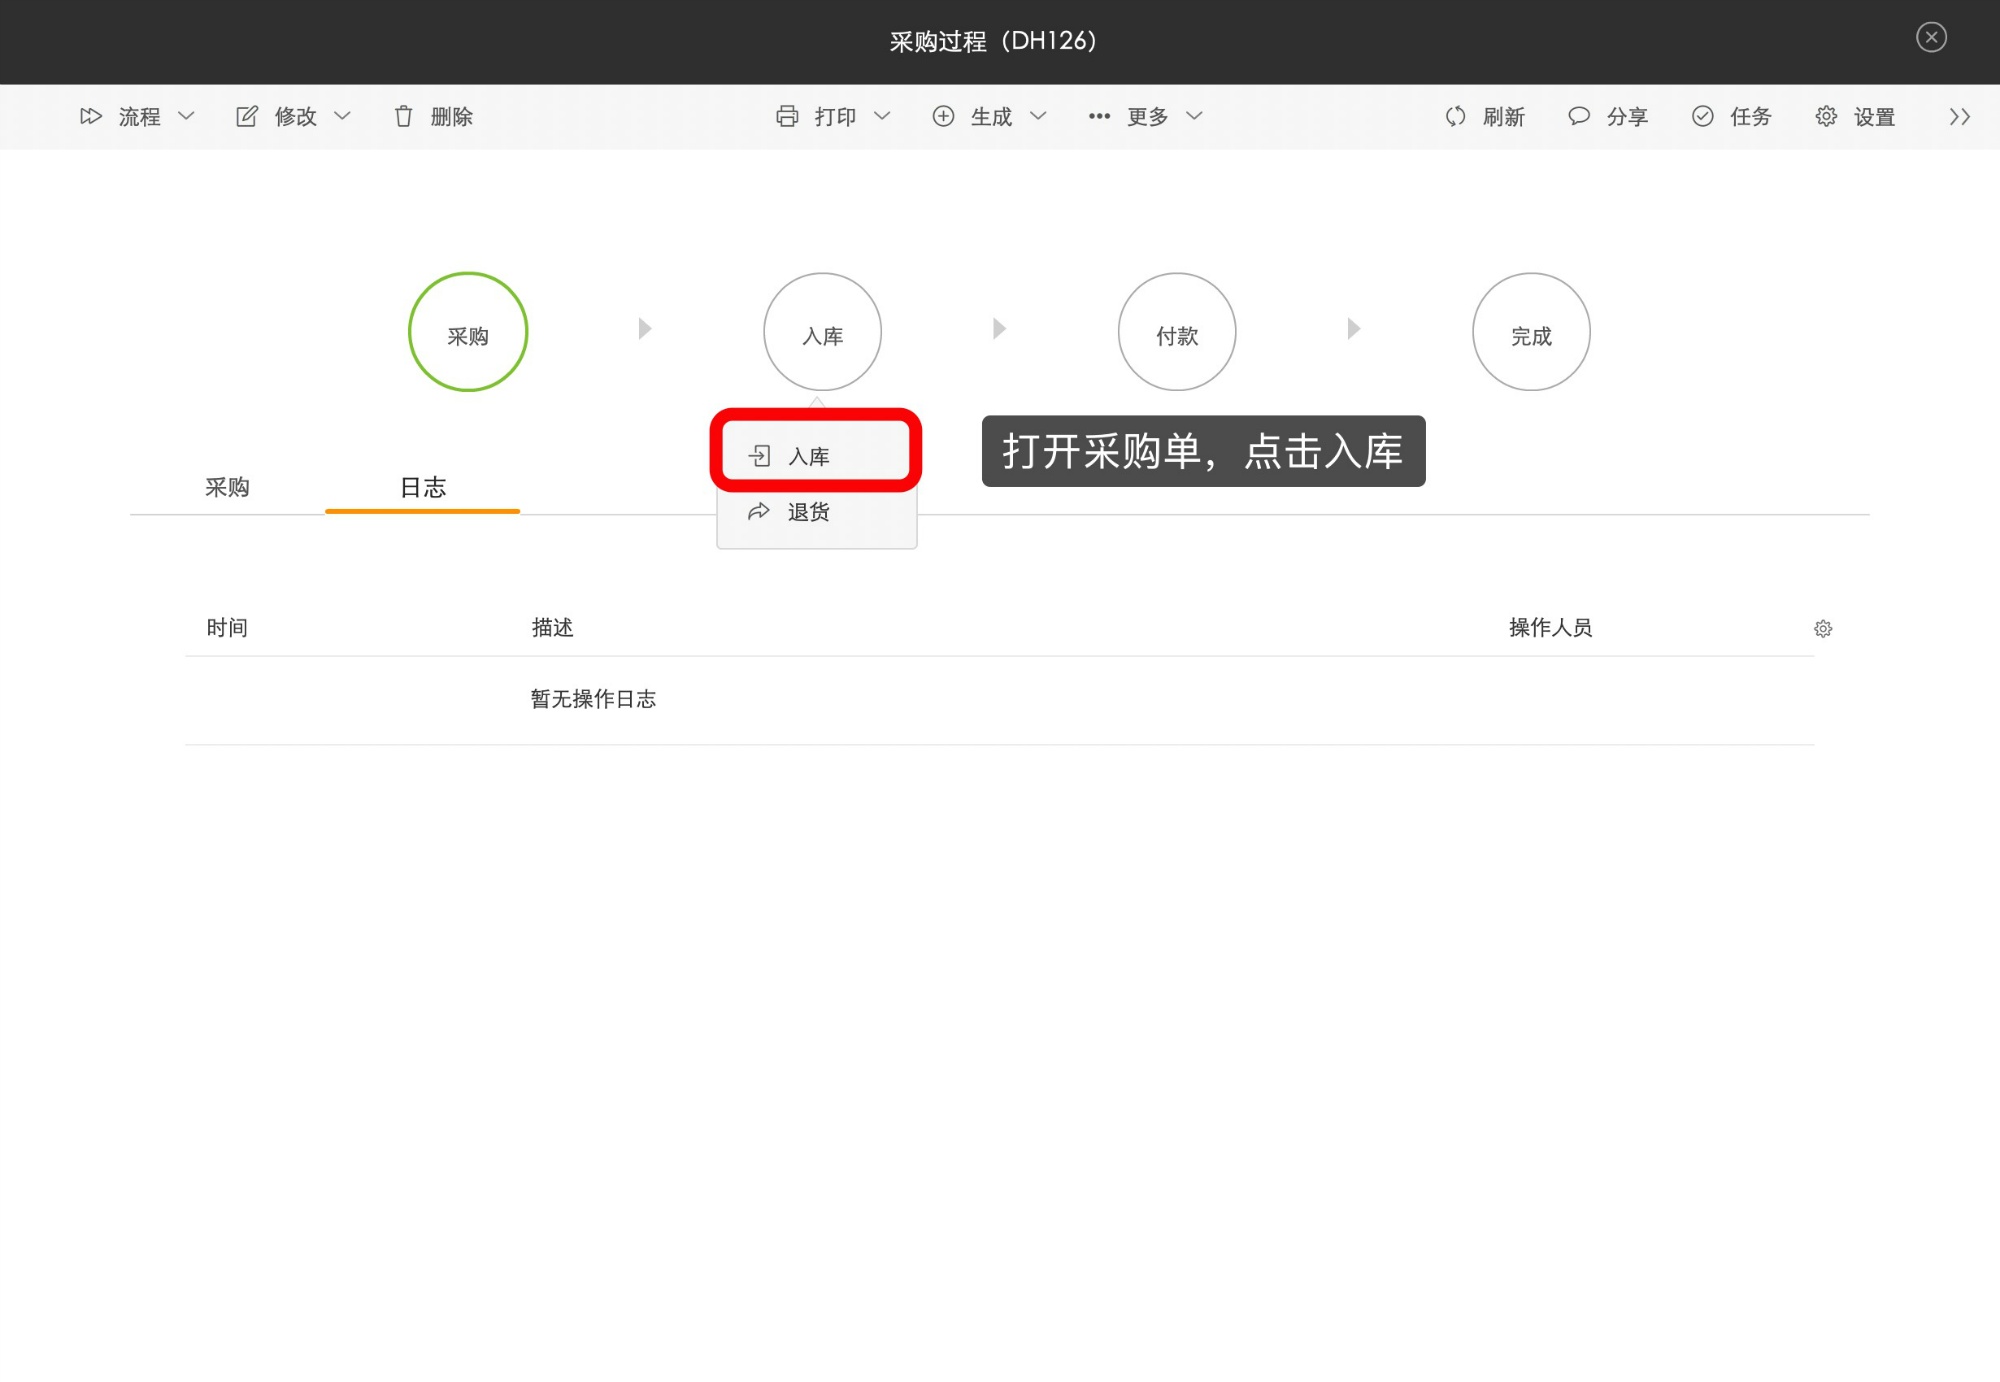This screenshot has width=2000, height=1382.
Task: Expand the 更多 dropdown arrow
Action: pos(1194,116)
